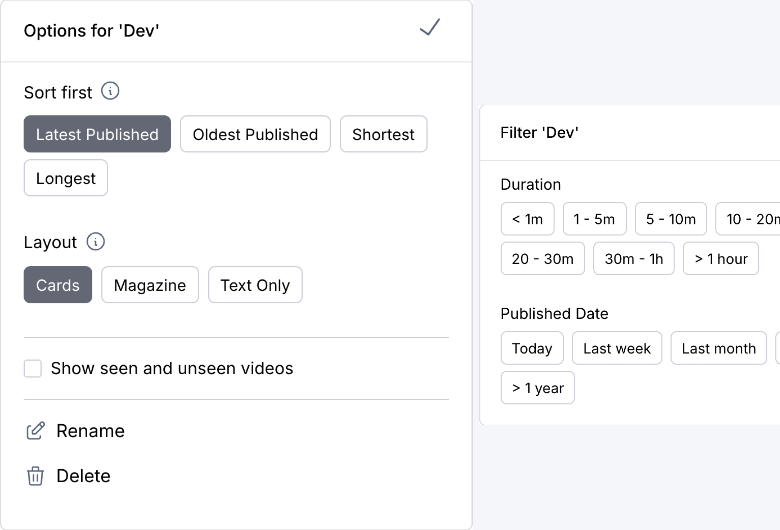Screen dimensions: 780x530
Task: Select Latest Published sort option
Action: (x=97, y=134)
